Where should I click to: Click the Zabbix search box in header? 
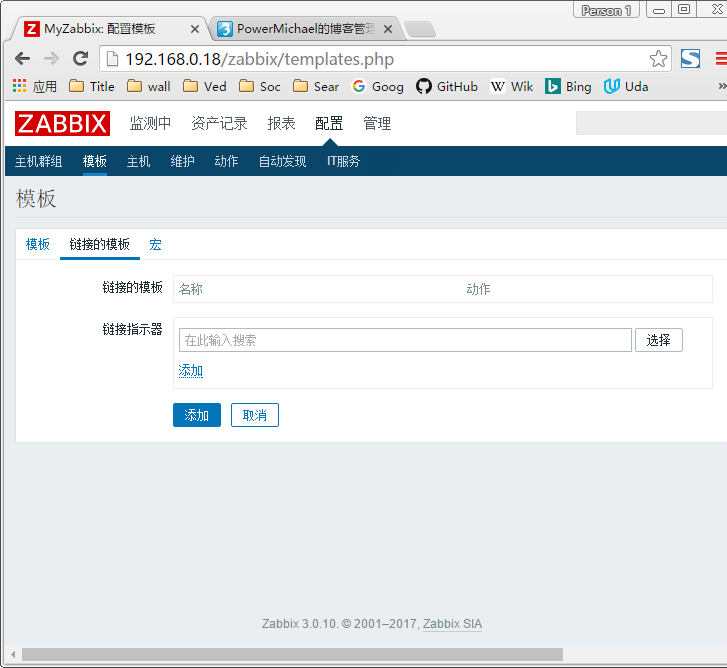(651, 123)
